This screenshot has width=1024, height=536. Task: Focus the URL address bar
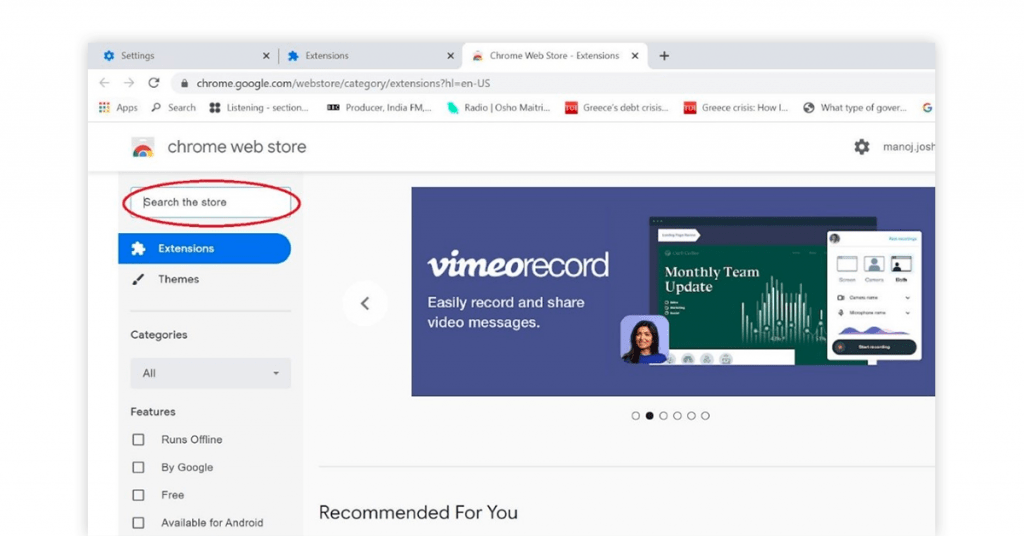(552, 84)
